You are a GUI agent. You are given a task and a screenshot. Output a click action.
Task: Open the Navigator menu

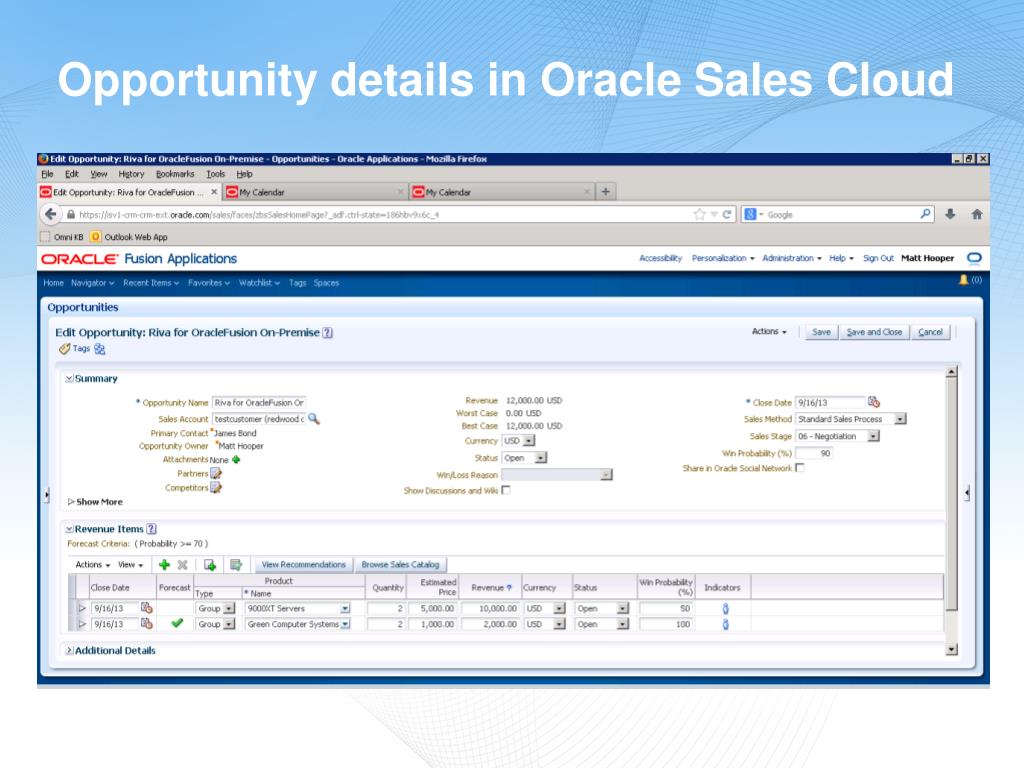[x=92, y=283]
